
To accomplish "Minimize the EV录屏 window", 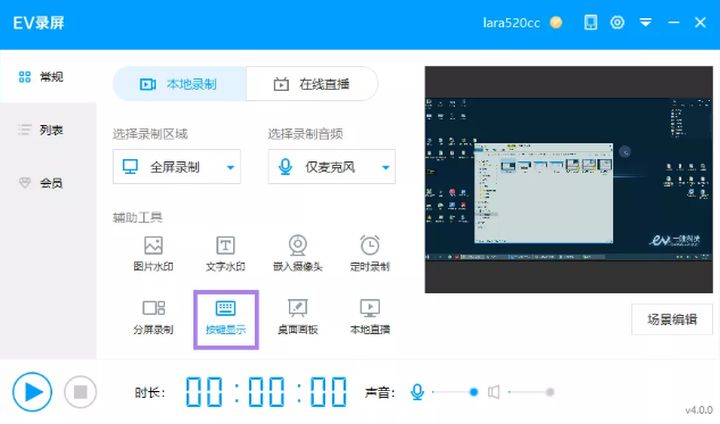I will [674, 22].
